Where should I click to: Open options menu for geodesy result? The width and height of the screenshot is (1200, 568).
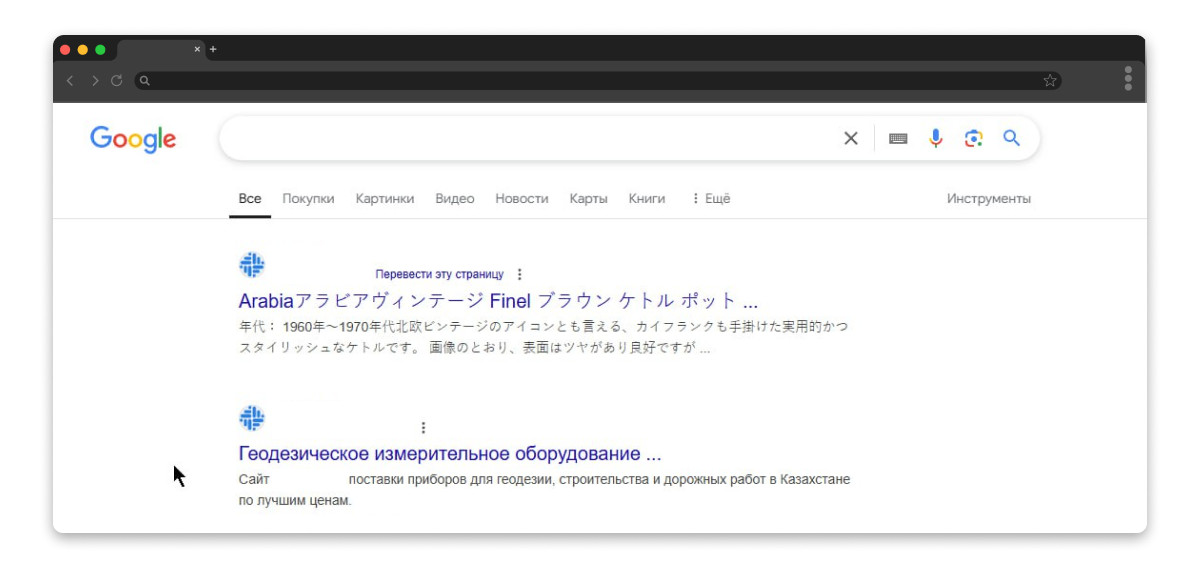pos(423,428)
